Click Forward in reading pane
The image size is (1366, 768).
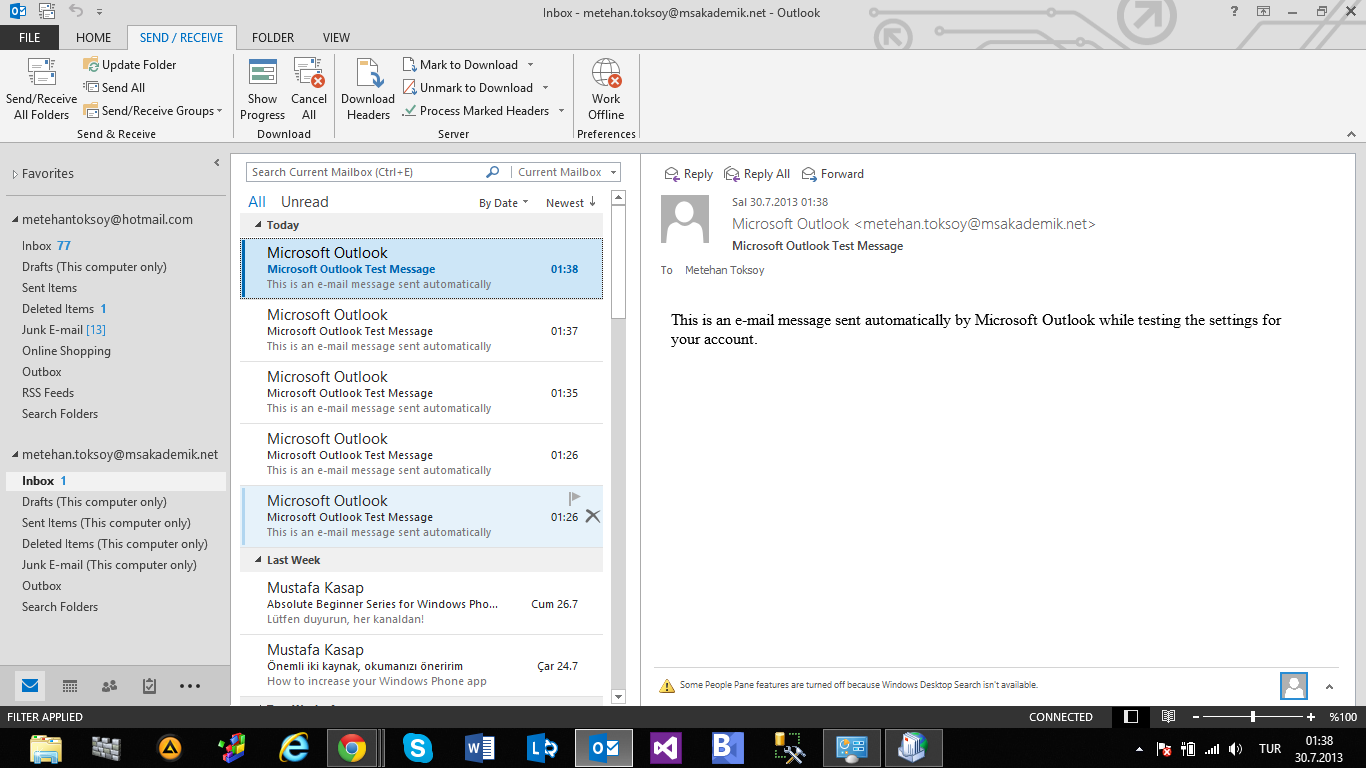click(x=833, y=174)
